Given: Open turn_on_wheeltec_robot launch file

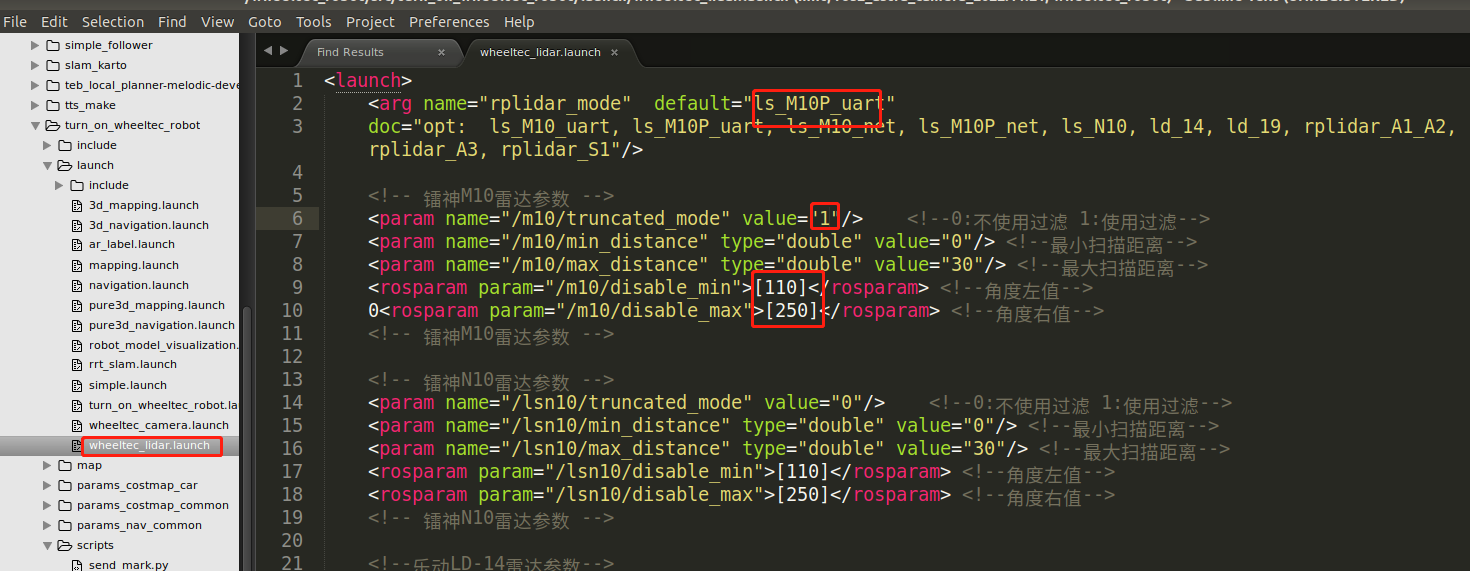Looking at the screenshot, I should click(x=164, y=405).
